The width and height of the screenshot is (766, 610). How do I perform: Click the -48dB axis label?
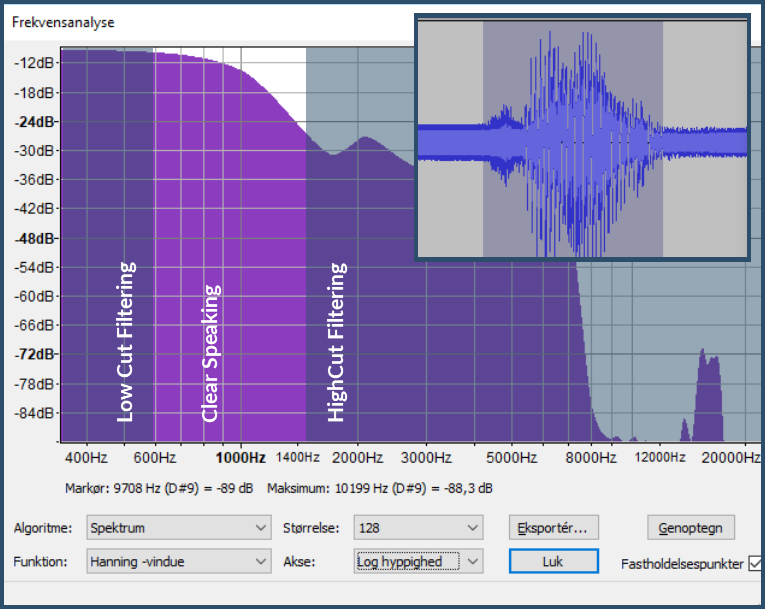(35, 239)
